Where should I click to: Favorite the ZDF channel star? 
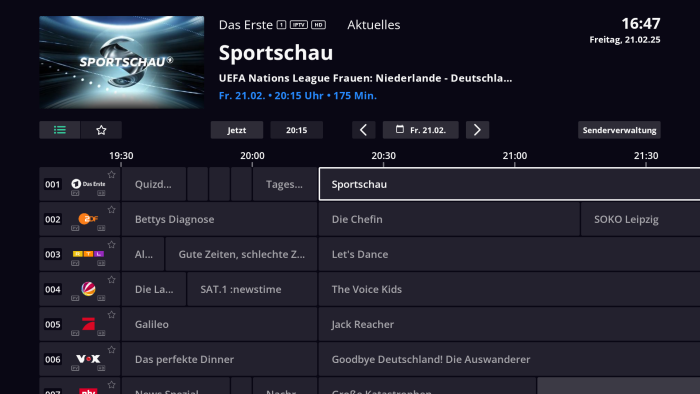pos(112,210)
